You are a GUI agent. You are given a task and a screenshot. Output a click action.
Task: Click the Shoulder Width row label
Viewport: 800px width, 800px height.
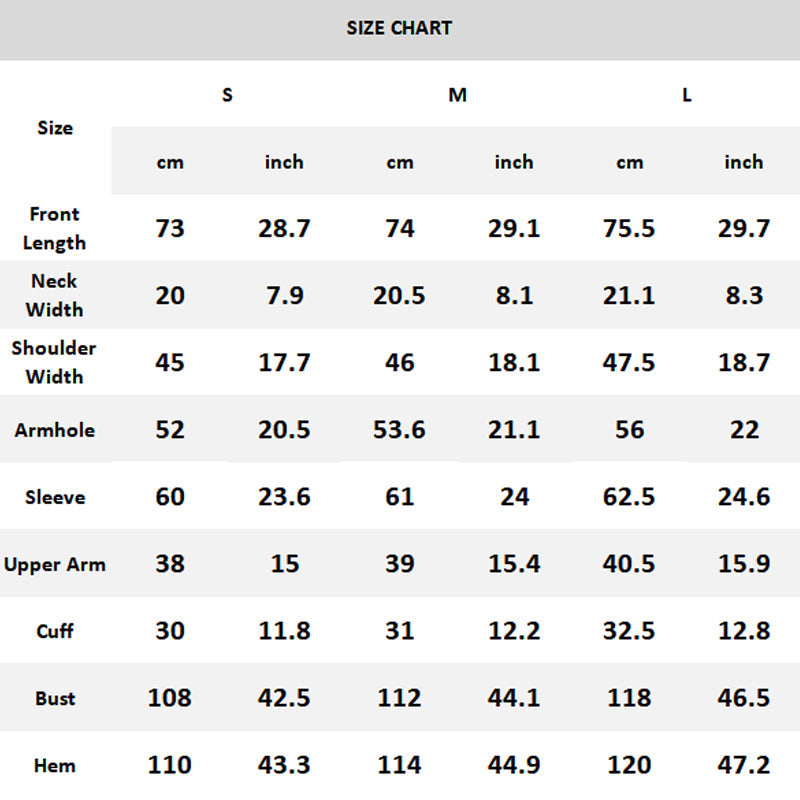pyautogui.click(x=55, y=362)
